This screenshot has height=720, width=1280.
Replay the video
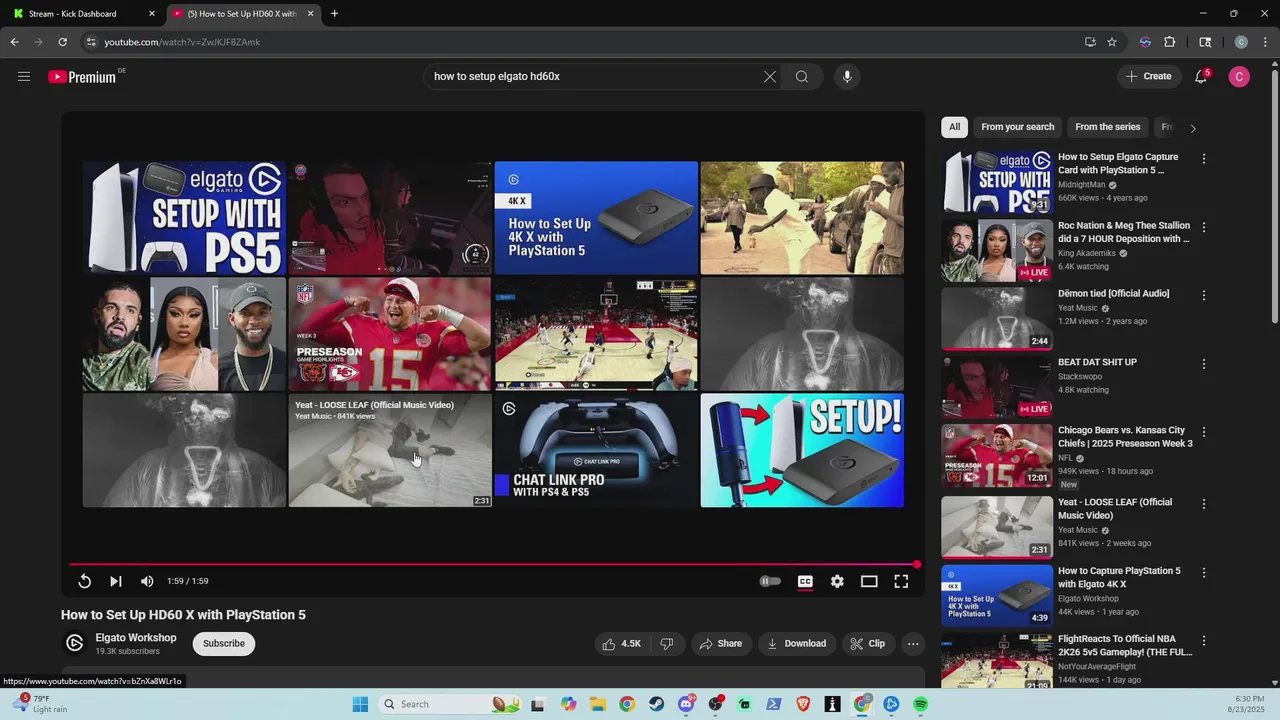[85, 581]
